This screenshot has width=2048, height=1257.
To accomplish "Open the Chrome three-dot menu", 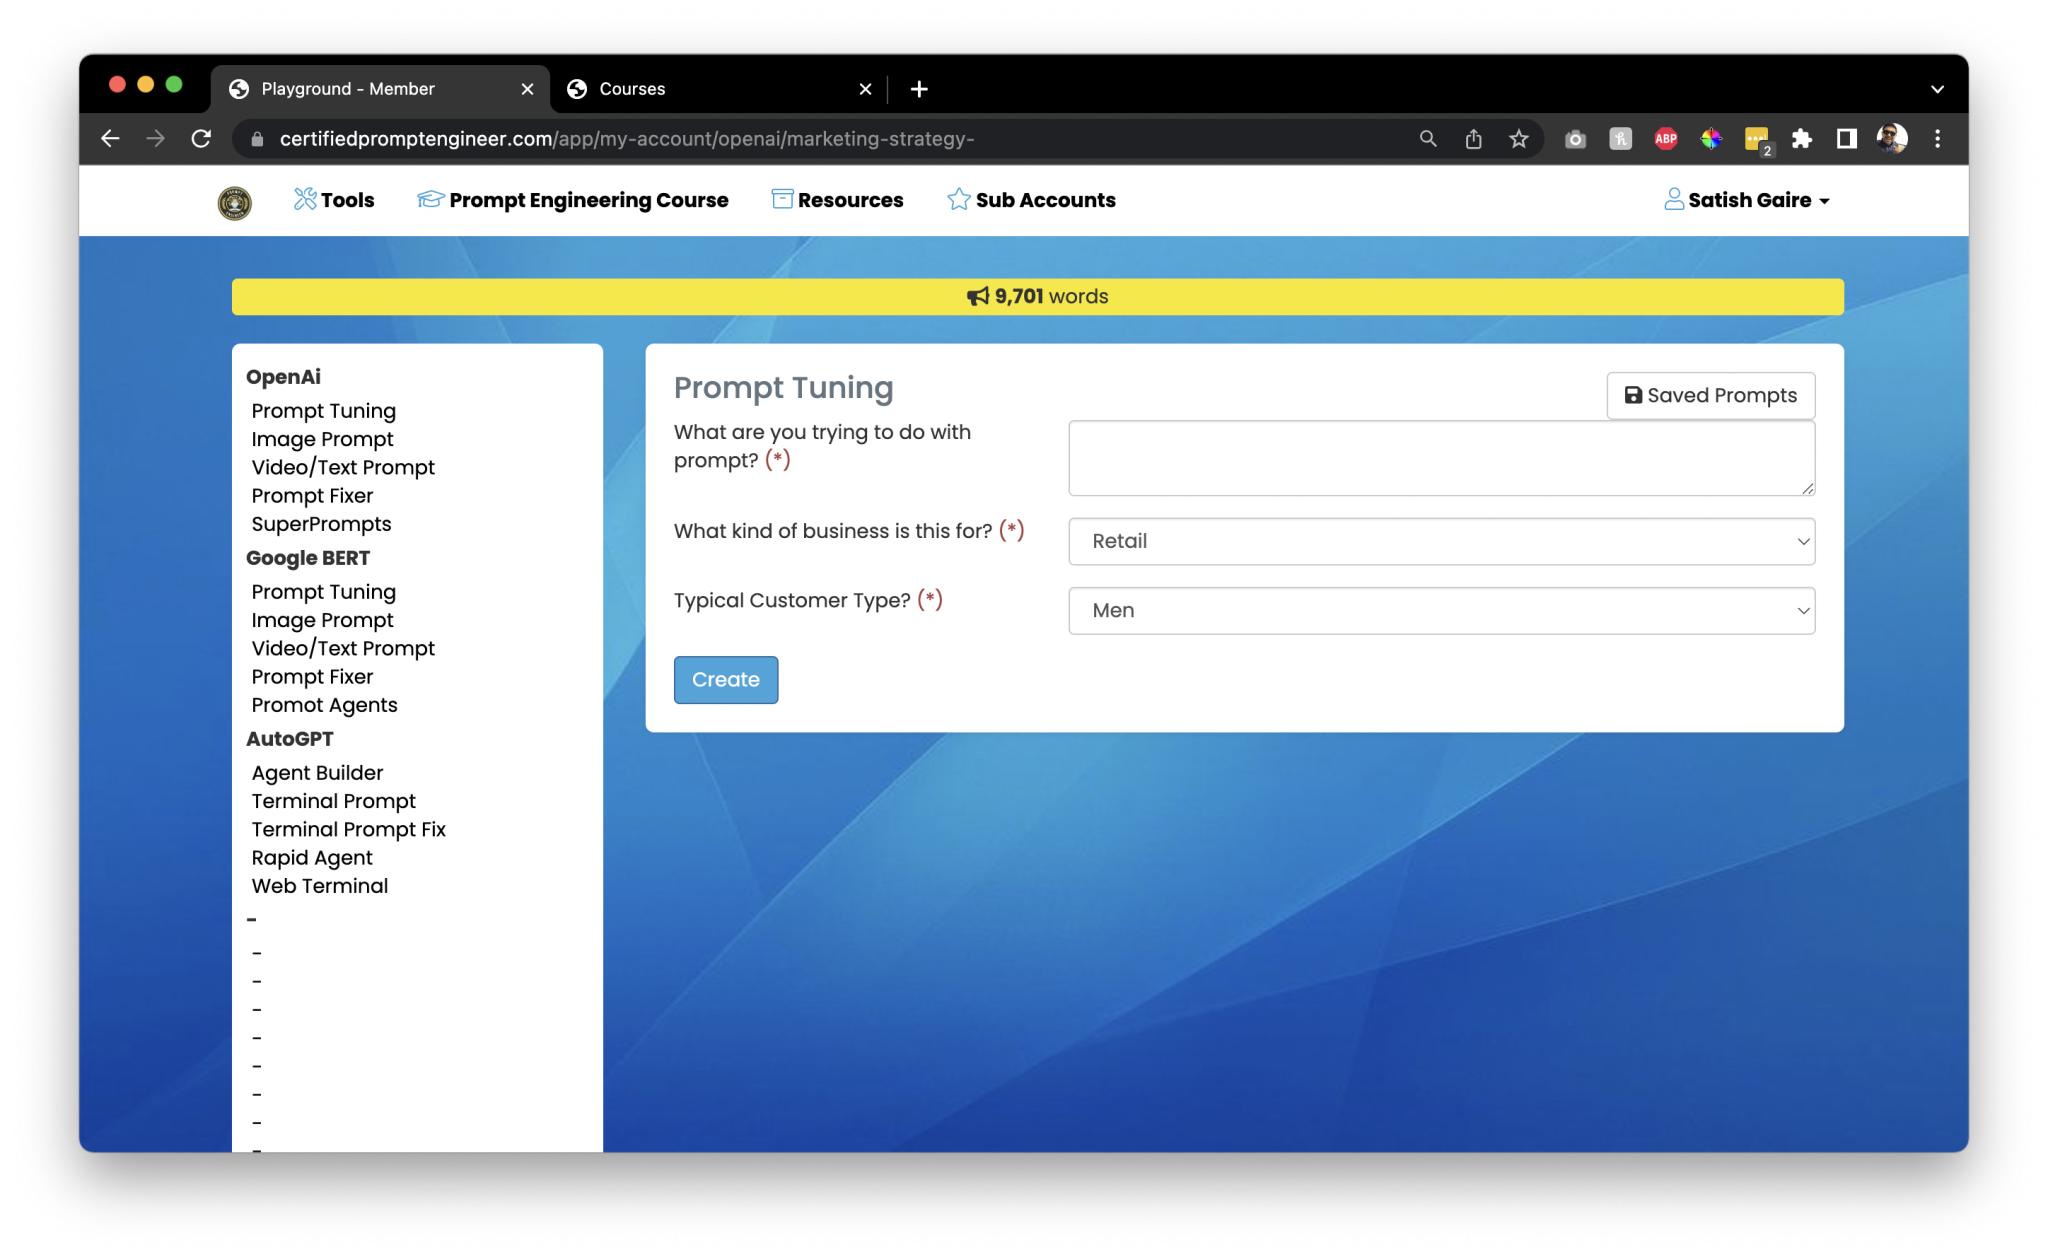I will click(x=1937, y=139).
